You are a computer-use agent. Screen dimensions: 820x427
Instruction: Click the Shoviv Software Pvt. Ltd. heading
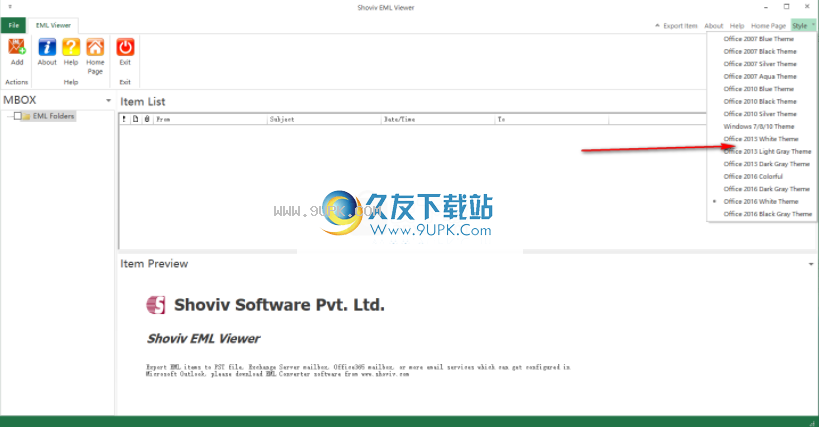click(279, 305)
